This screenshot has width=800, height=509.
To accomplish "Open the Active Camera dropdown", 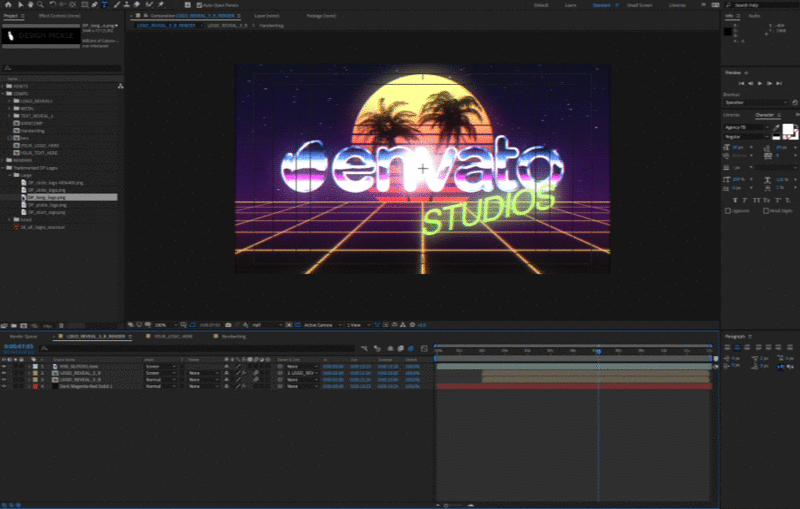I will (x=322, y=325).
